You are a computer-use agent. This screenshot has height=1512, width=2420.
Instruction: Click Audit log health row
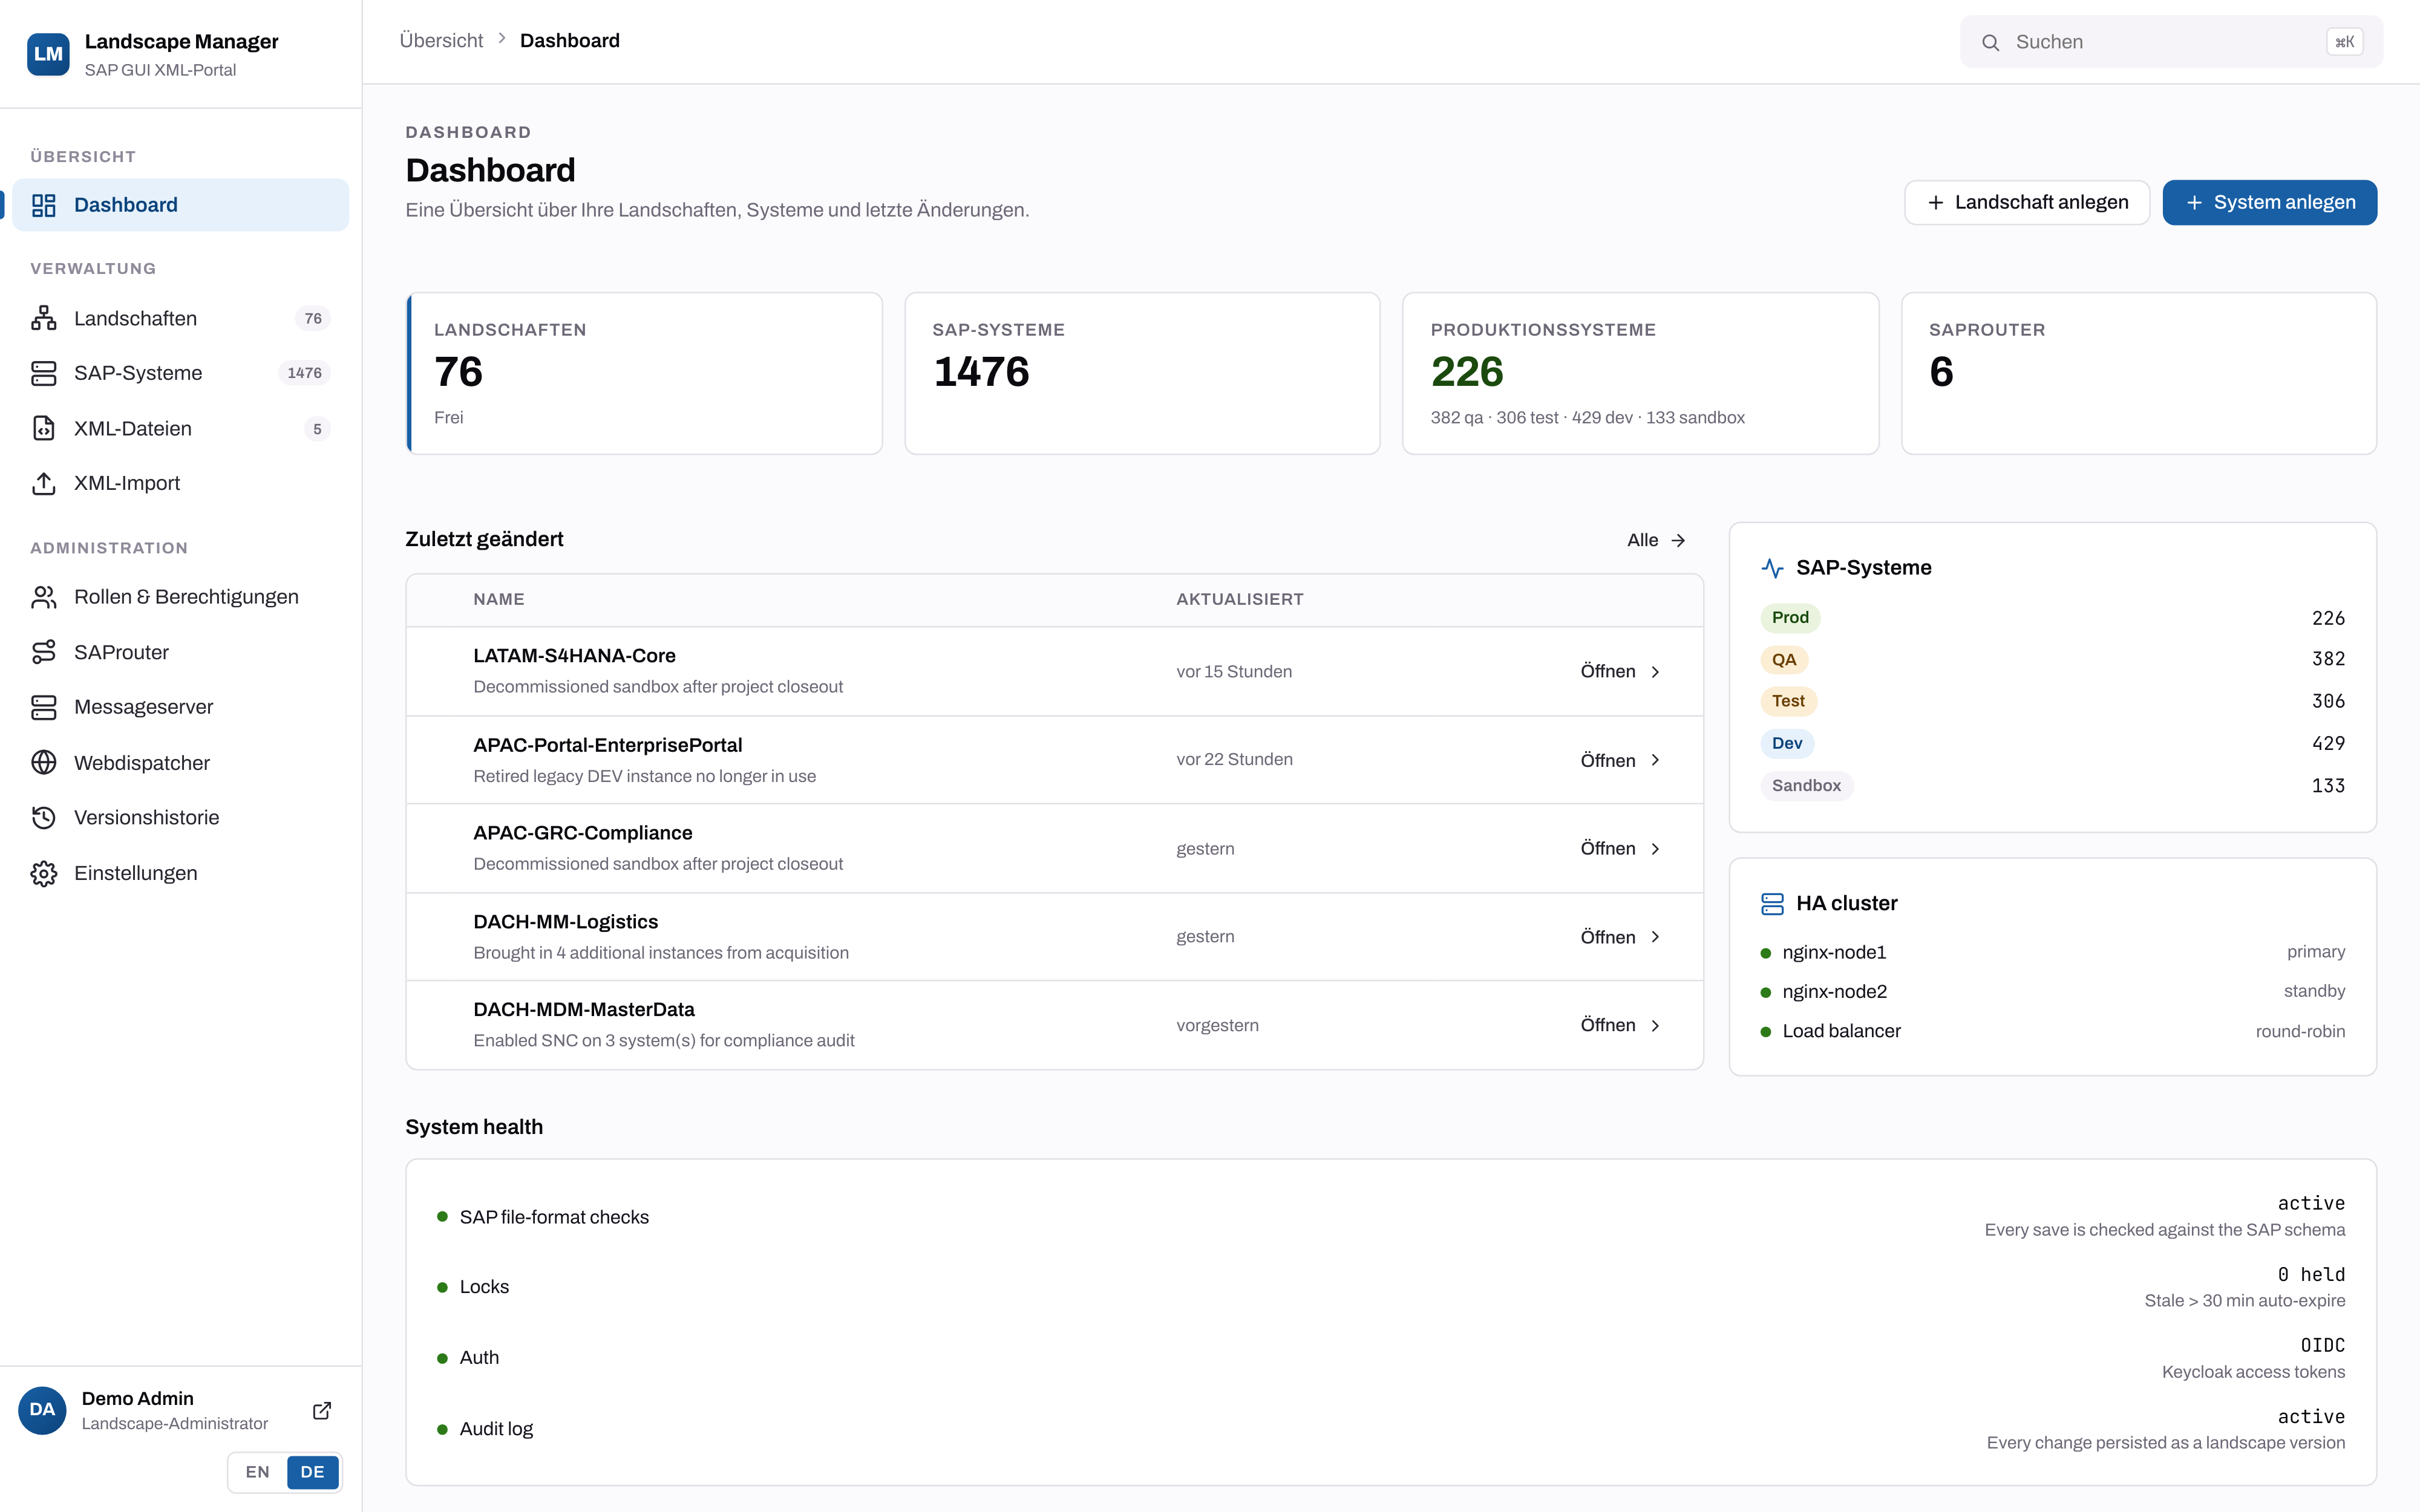point(1391,1429)
